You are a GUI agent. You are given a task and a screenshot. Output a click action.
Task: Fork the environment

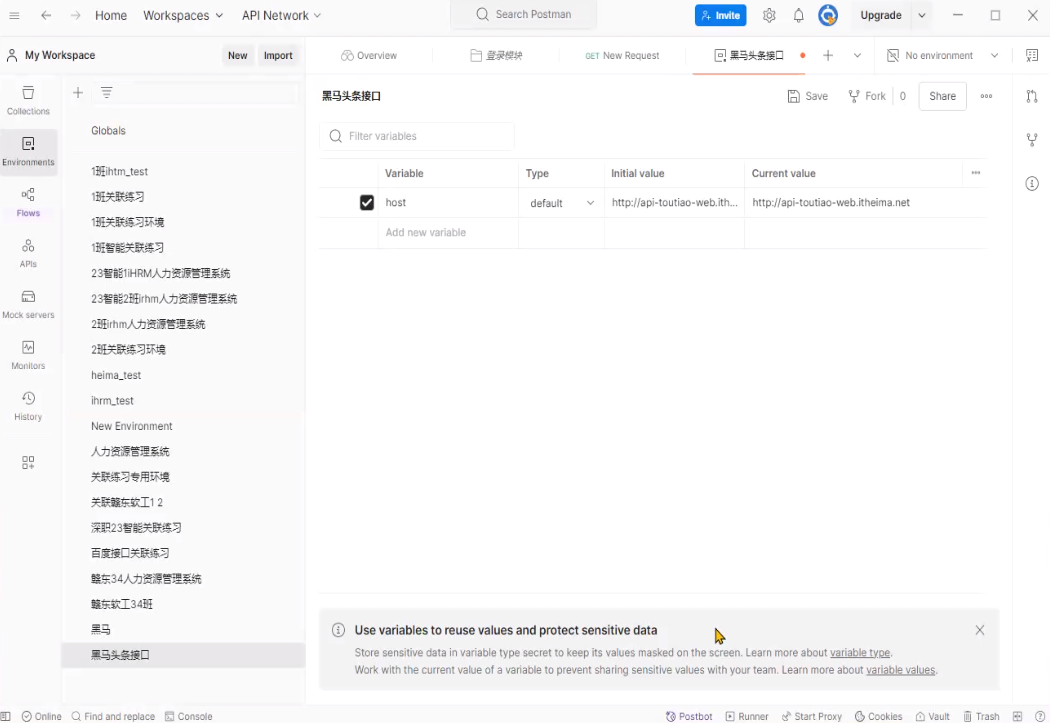867,96
